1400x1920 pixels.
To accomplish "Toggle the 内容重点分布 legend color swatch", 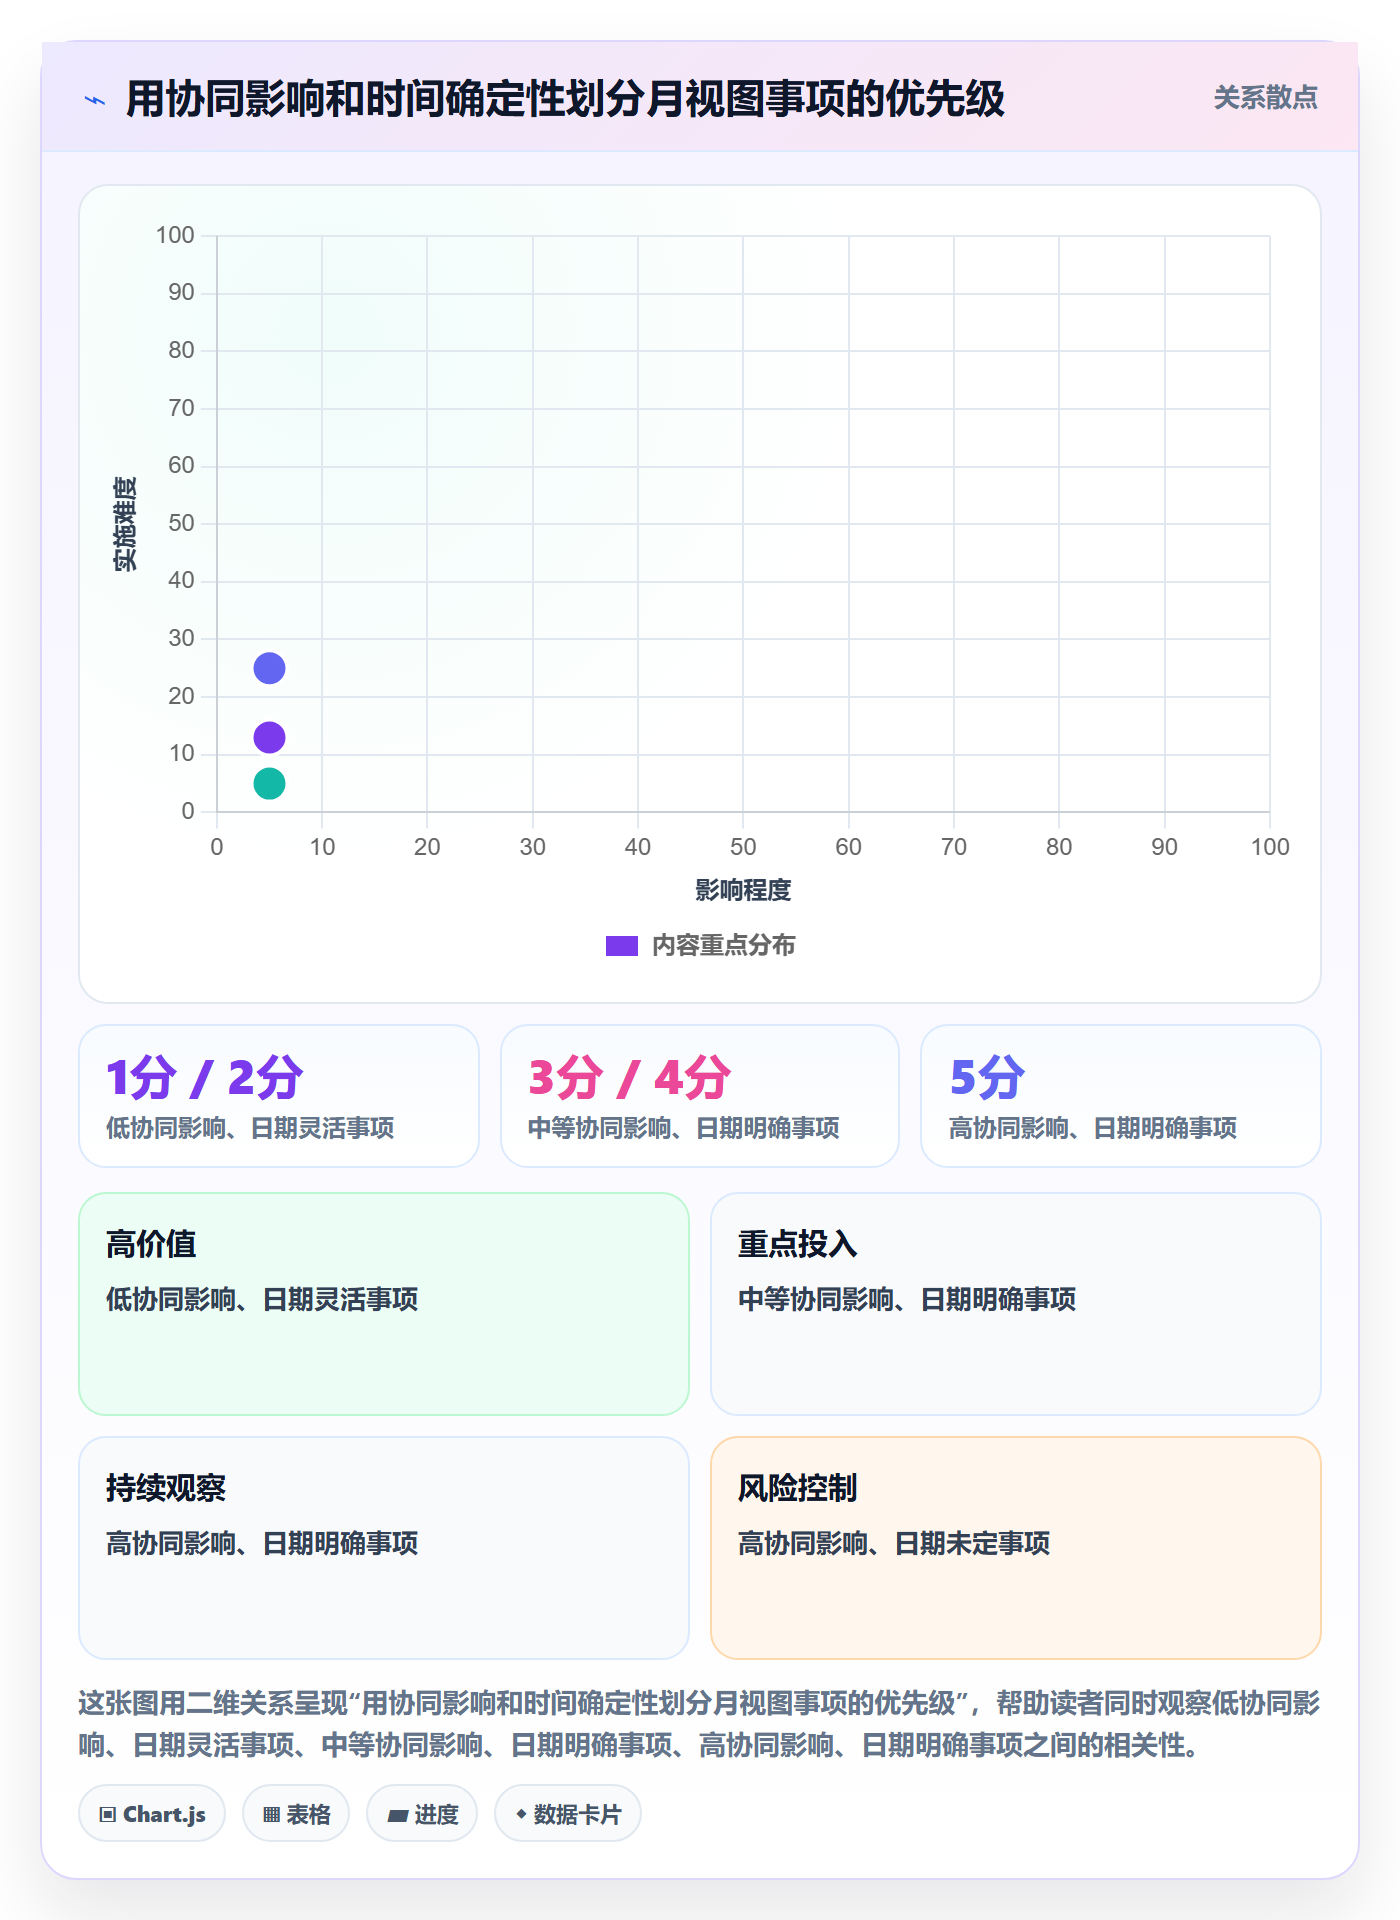I will pyautogui.click(x=622, y=946).
